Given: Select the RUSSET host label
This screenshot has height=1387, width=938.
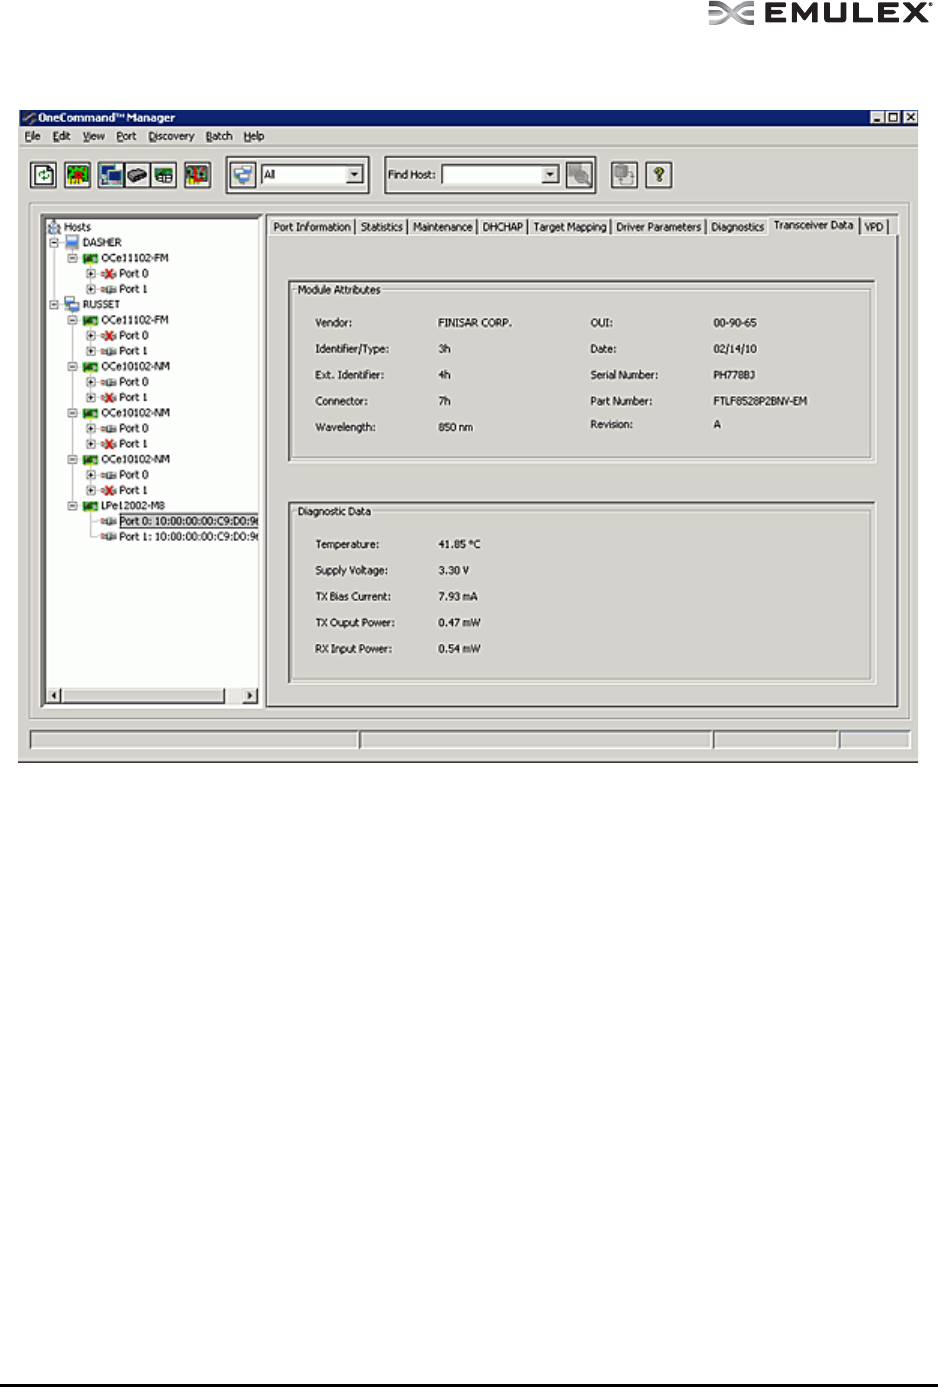Looking at the screenshot, I should pos(101,304).
